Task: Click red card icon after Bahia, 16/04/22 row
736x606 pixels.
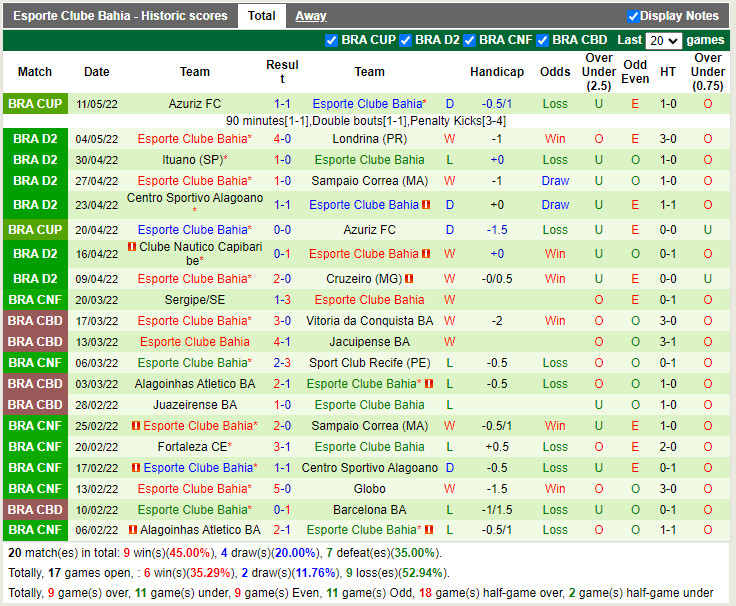Action: tap(426, 254)
